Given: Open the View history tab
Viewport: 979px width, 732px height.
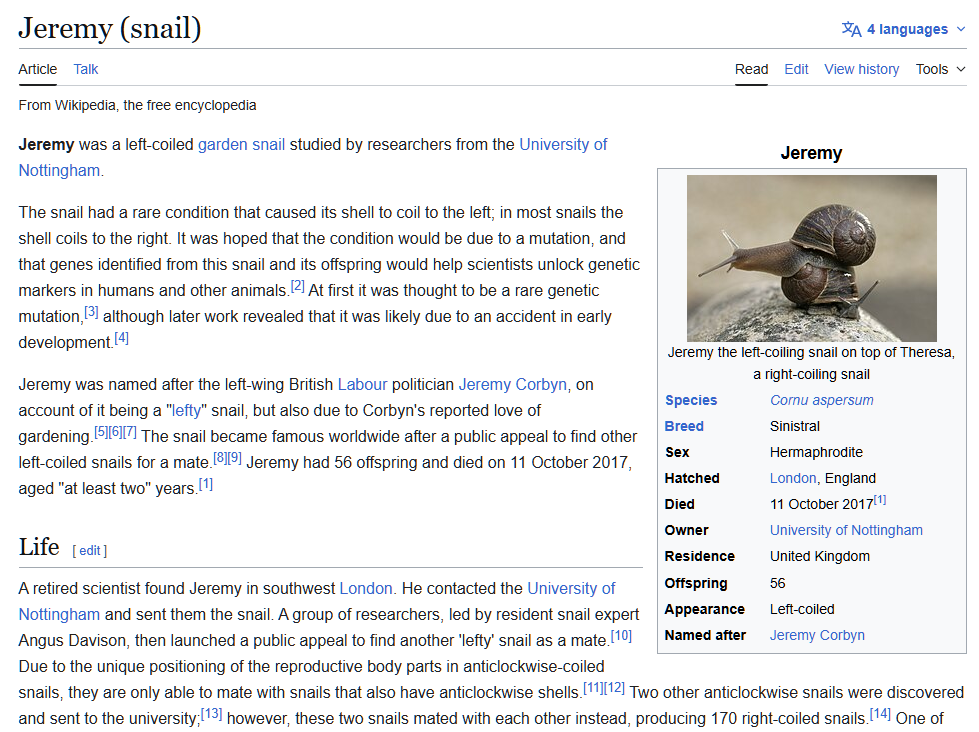Looking at the screenshot, I should 862,69.
